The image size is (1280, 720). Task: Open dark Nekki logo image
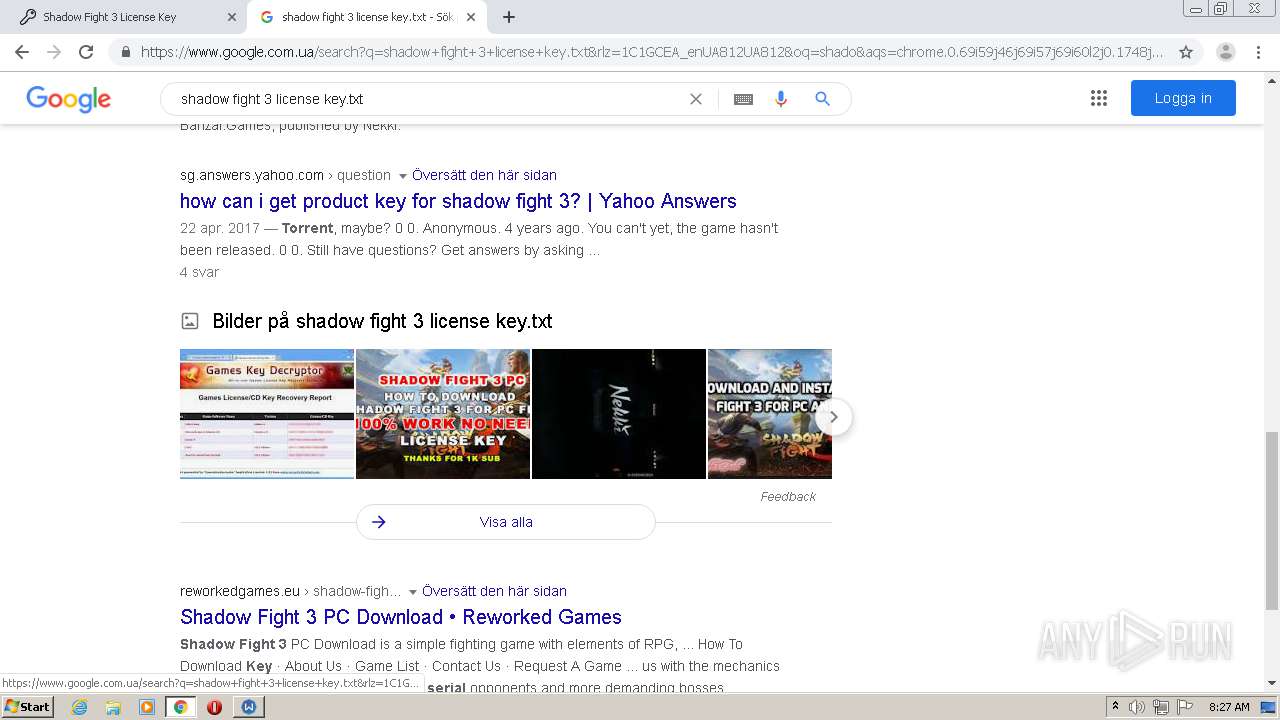(x=619, y=414)
